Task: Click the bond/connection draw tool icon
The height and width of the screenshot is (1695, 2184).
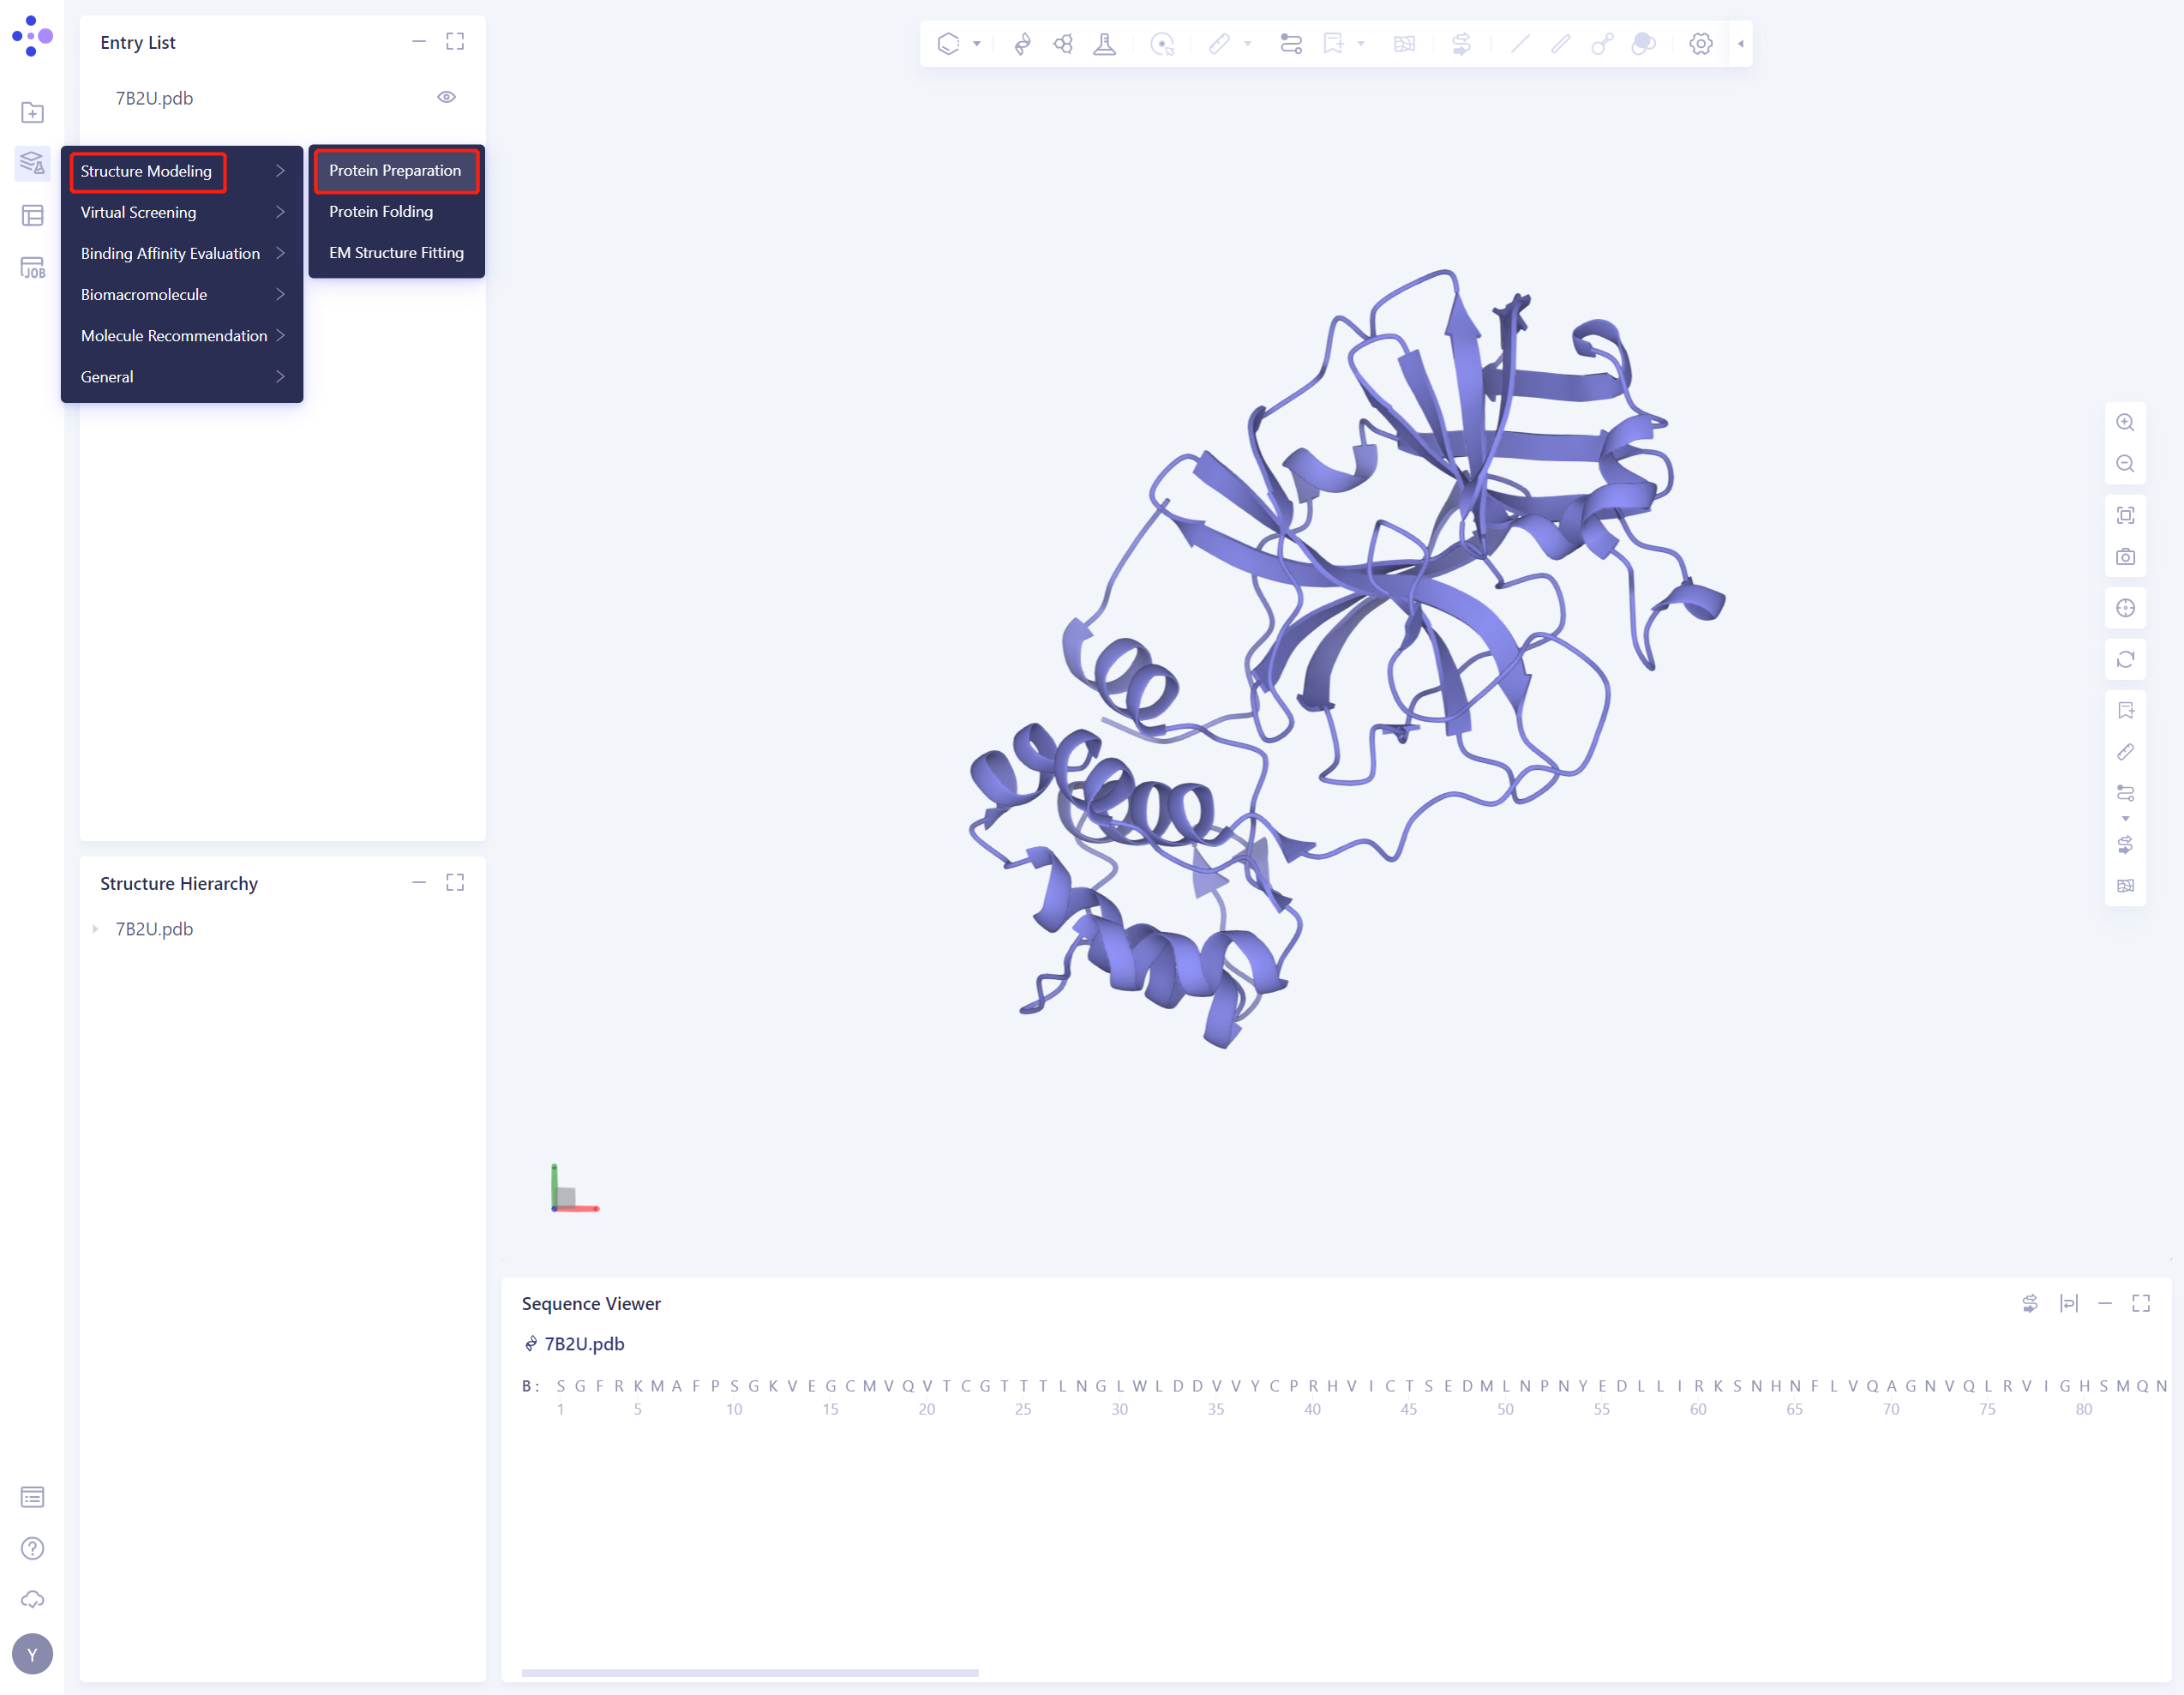Action: [x=1601, y=43]
